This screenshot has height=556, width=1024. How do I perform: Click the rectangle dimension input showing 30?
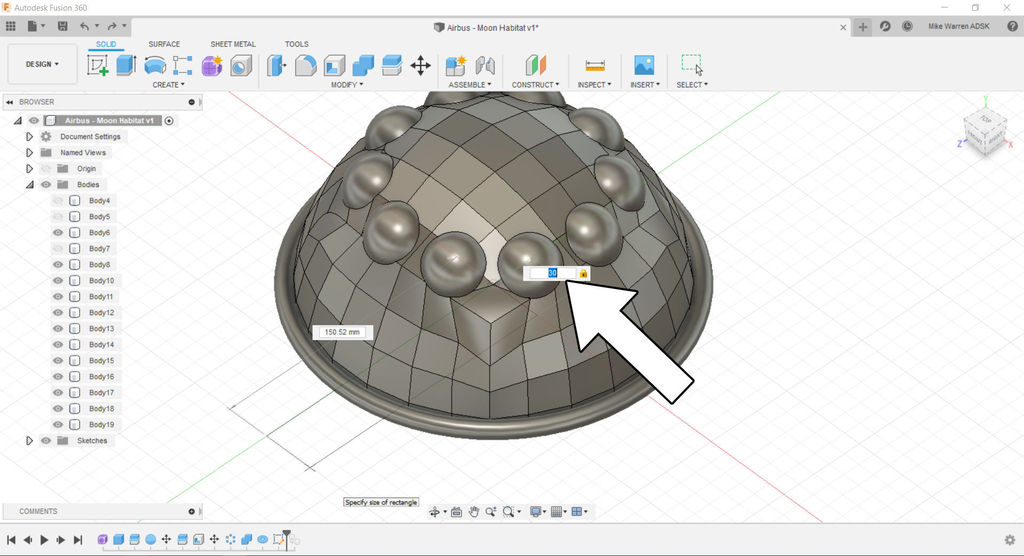pyautogui.click(x=552, y=273)
